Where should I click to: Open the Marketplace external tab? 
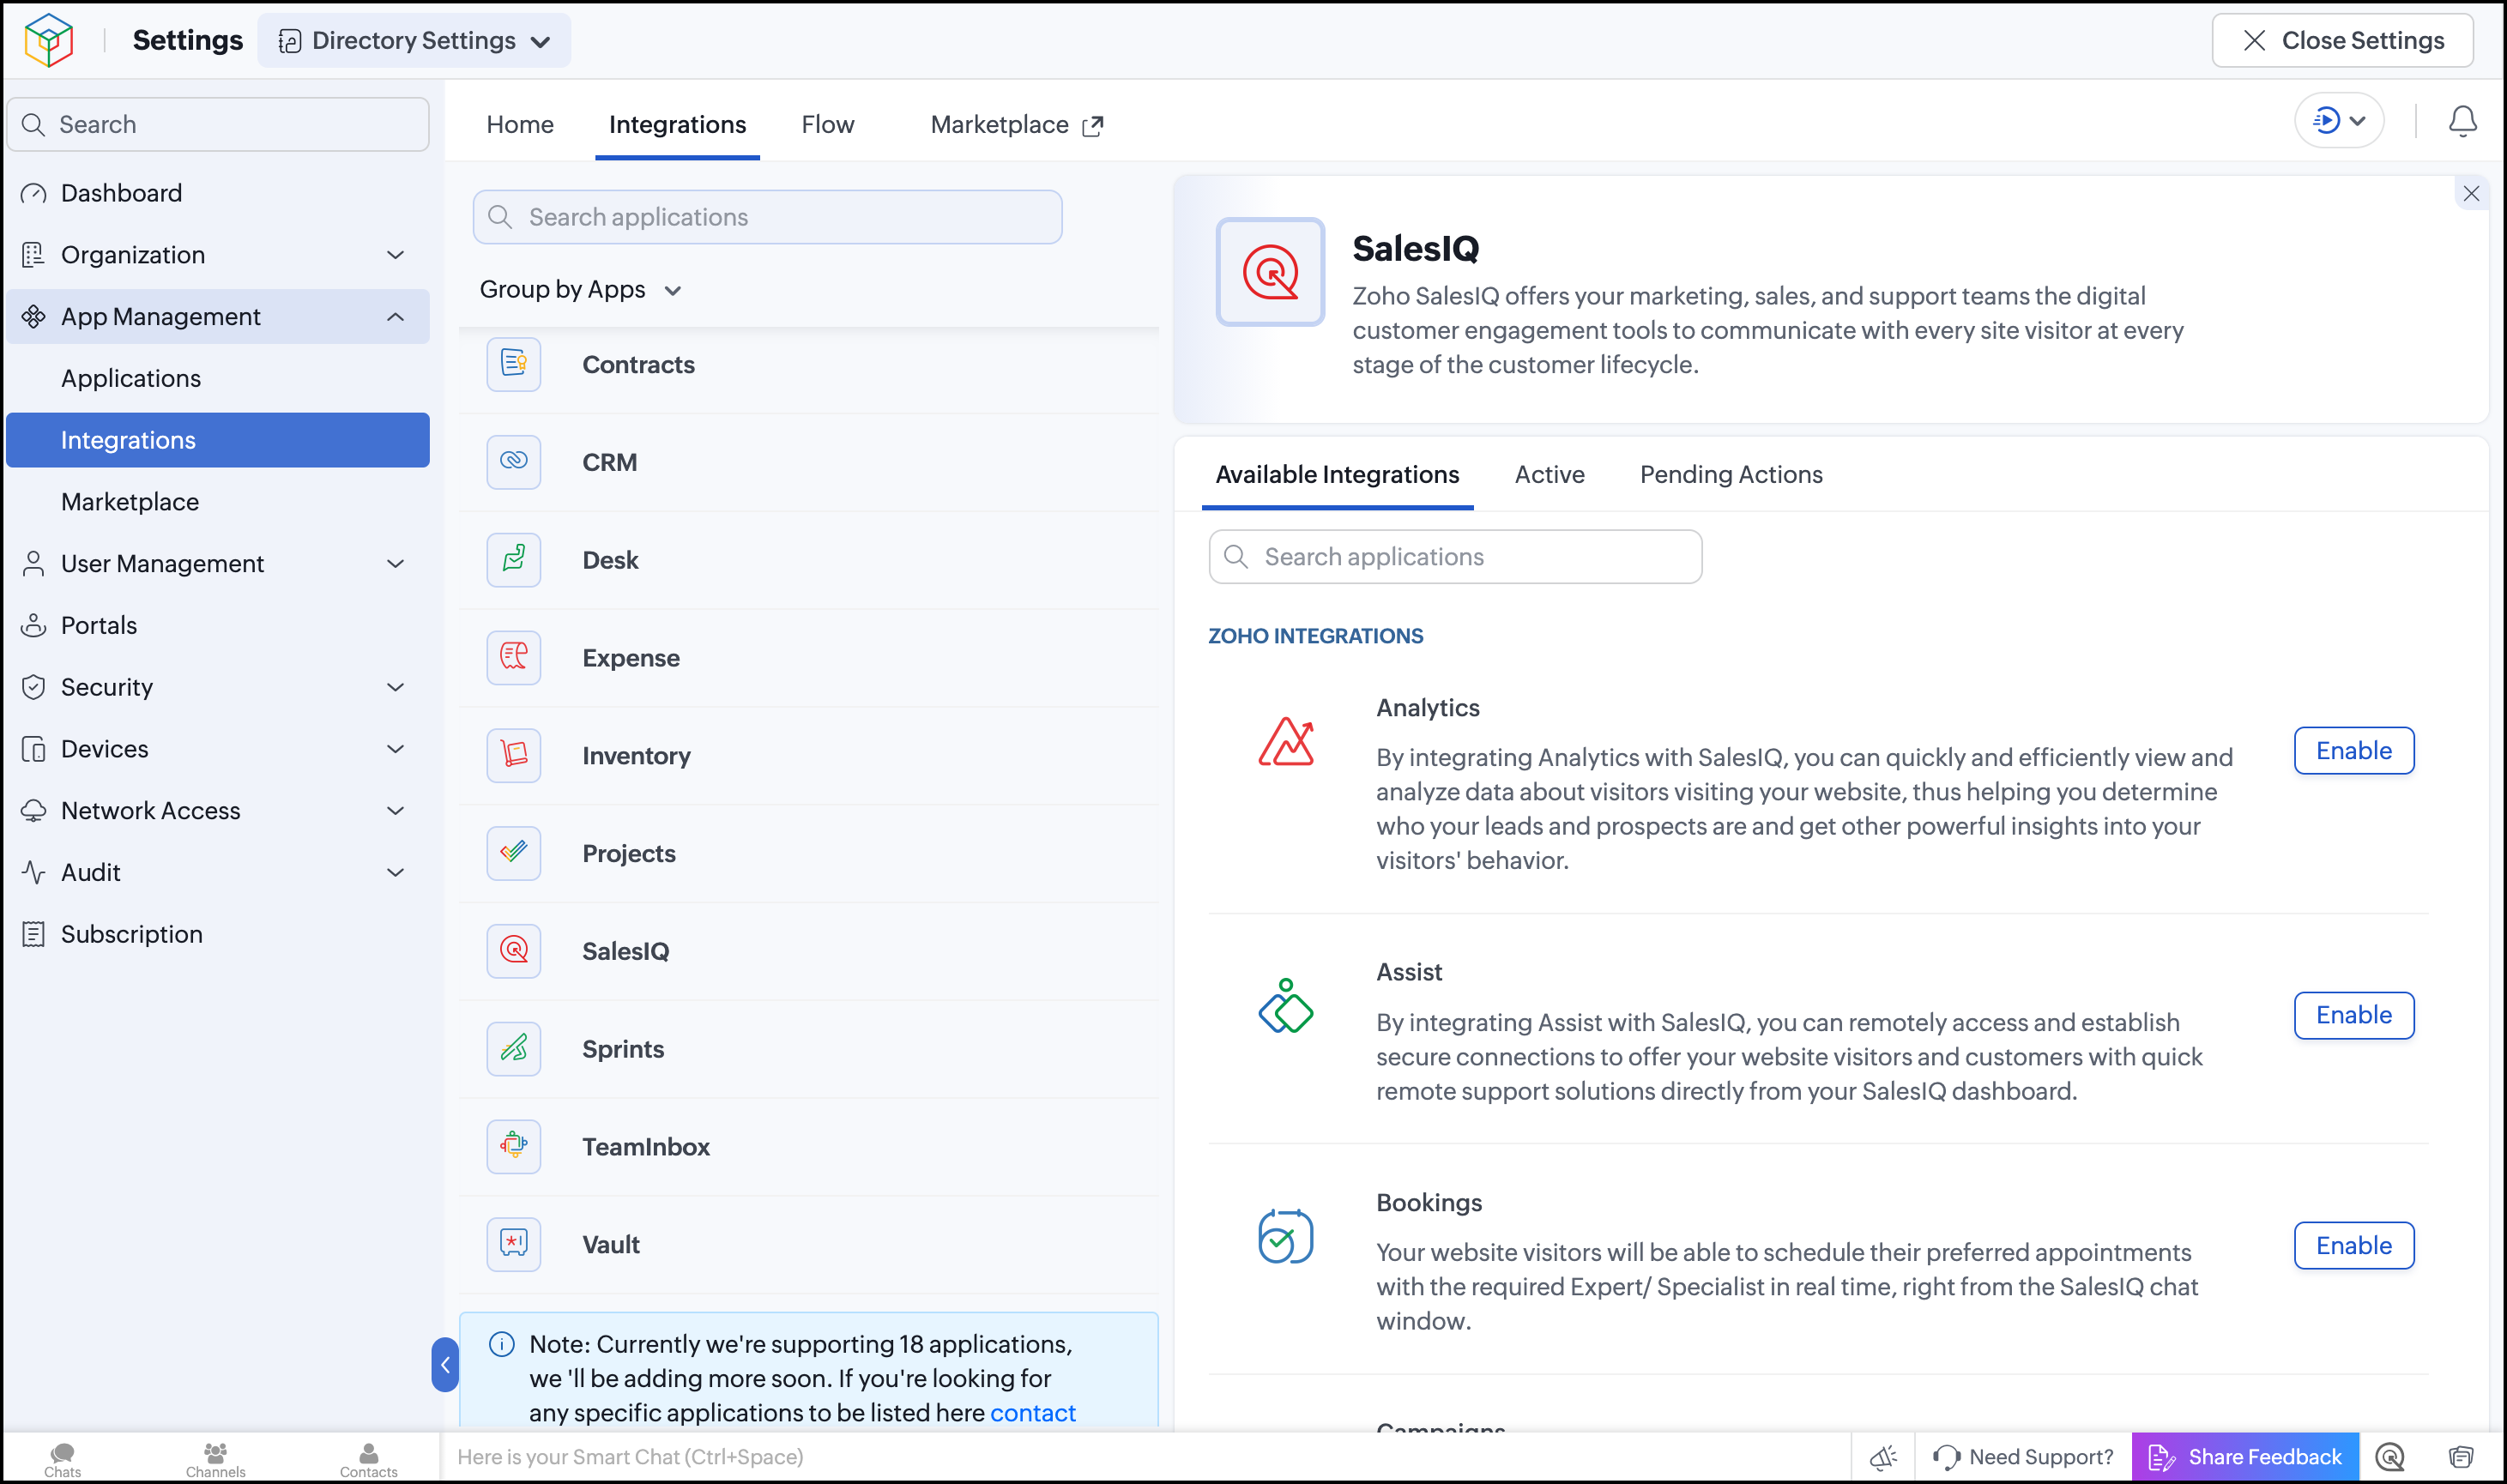tap(1017, 124)
